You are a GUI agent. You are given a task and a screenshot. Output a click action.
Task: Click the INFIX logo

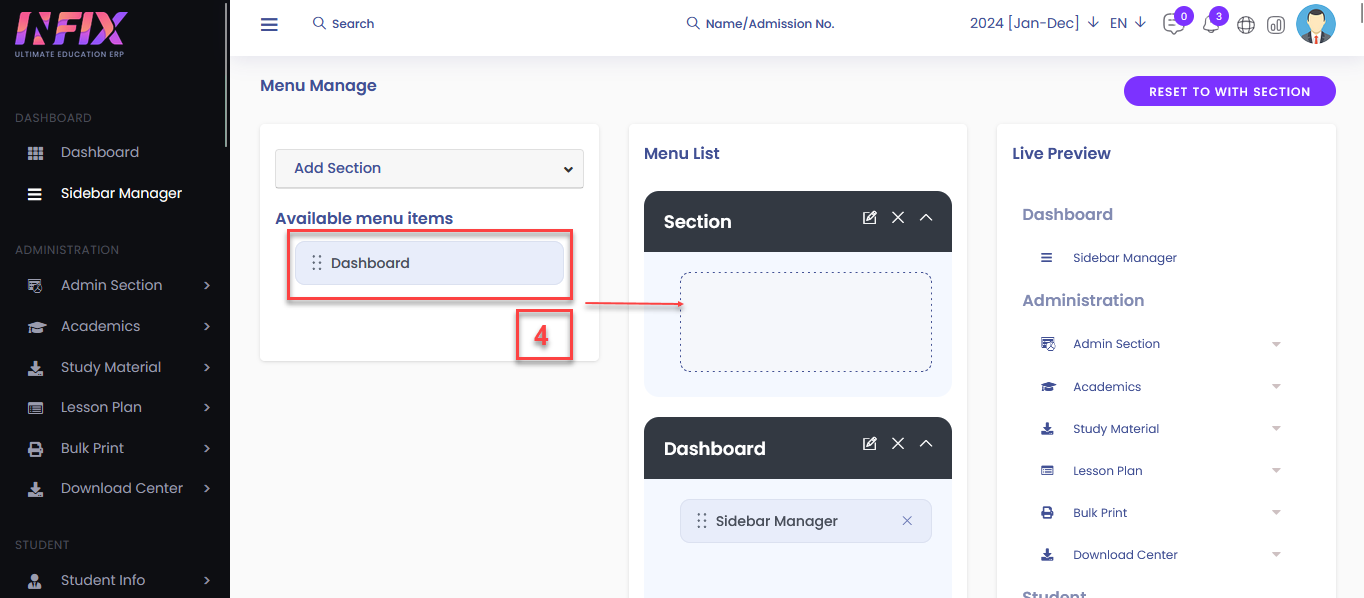coord(70,32)
